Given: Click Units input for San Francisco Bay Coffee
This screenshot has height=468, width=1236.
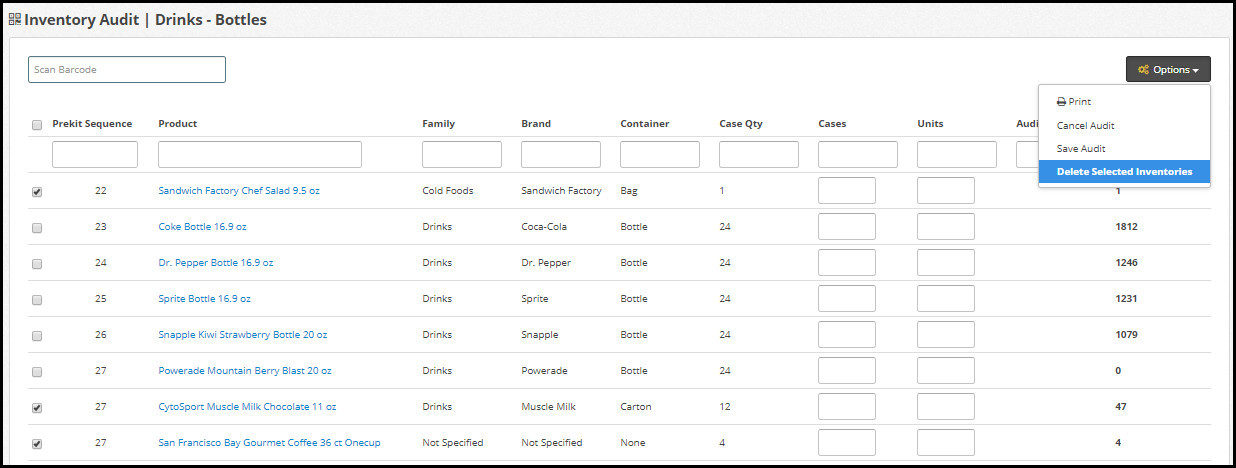Looking at the screenshot, I should pyautogui.click(x=946, y=442).
